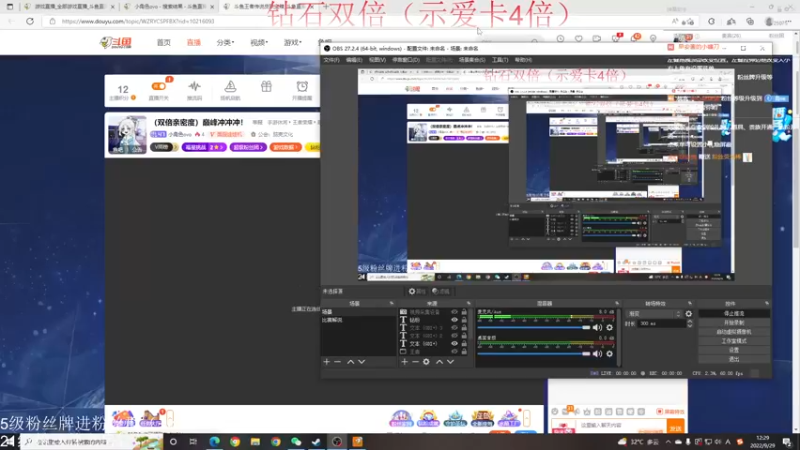Pop out the OBS scenes dock
The height and width of the screenshot is (450, 800).
pos(391,304)
